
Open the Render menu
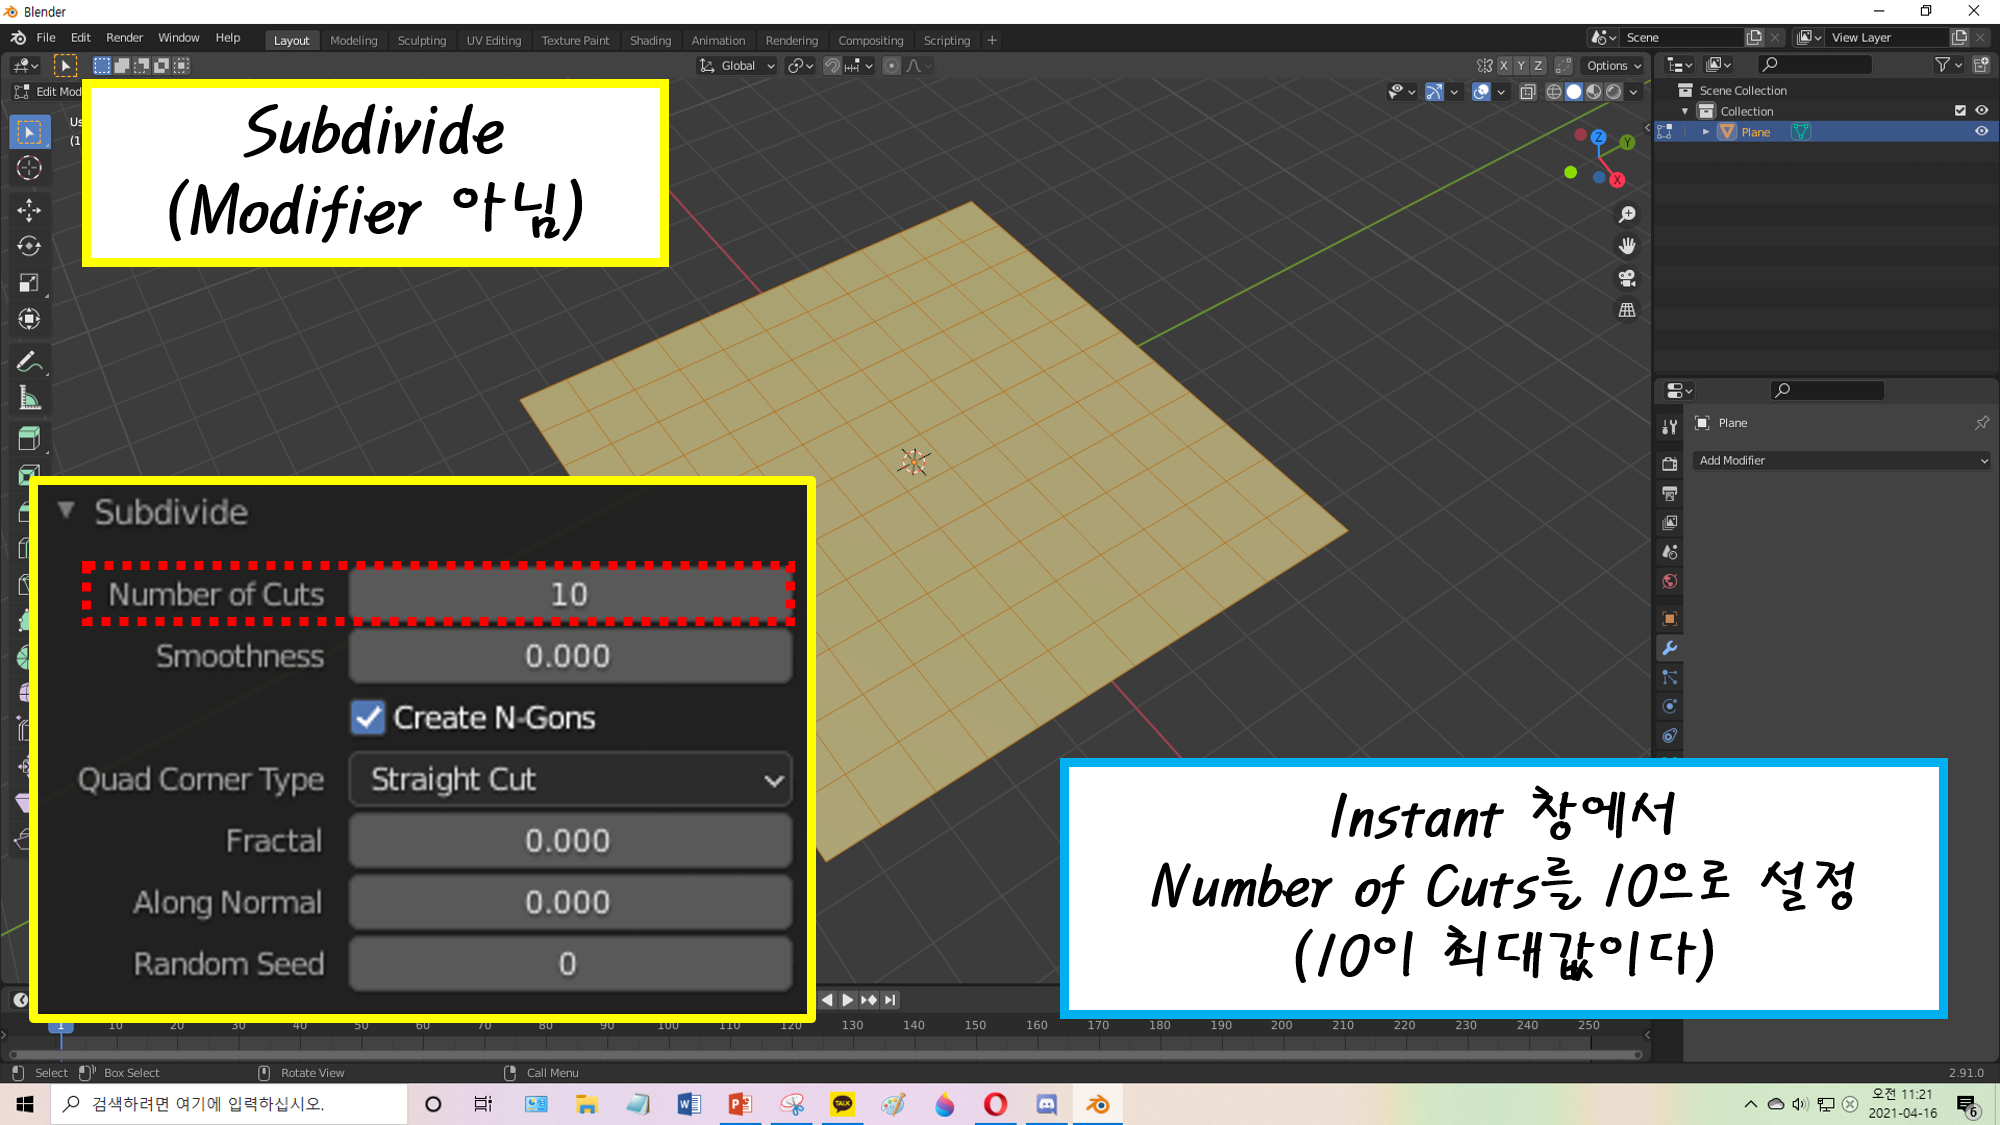click(124, 38)
